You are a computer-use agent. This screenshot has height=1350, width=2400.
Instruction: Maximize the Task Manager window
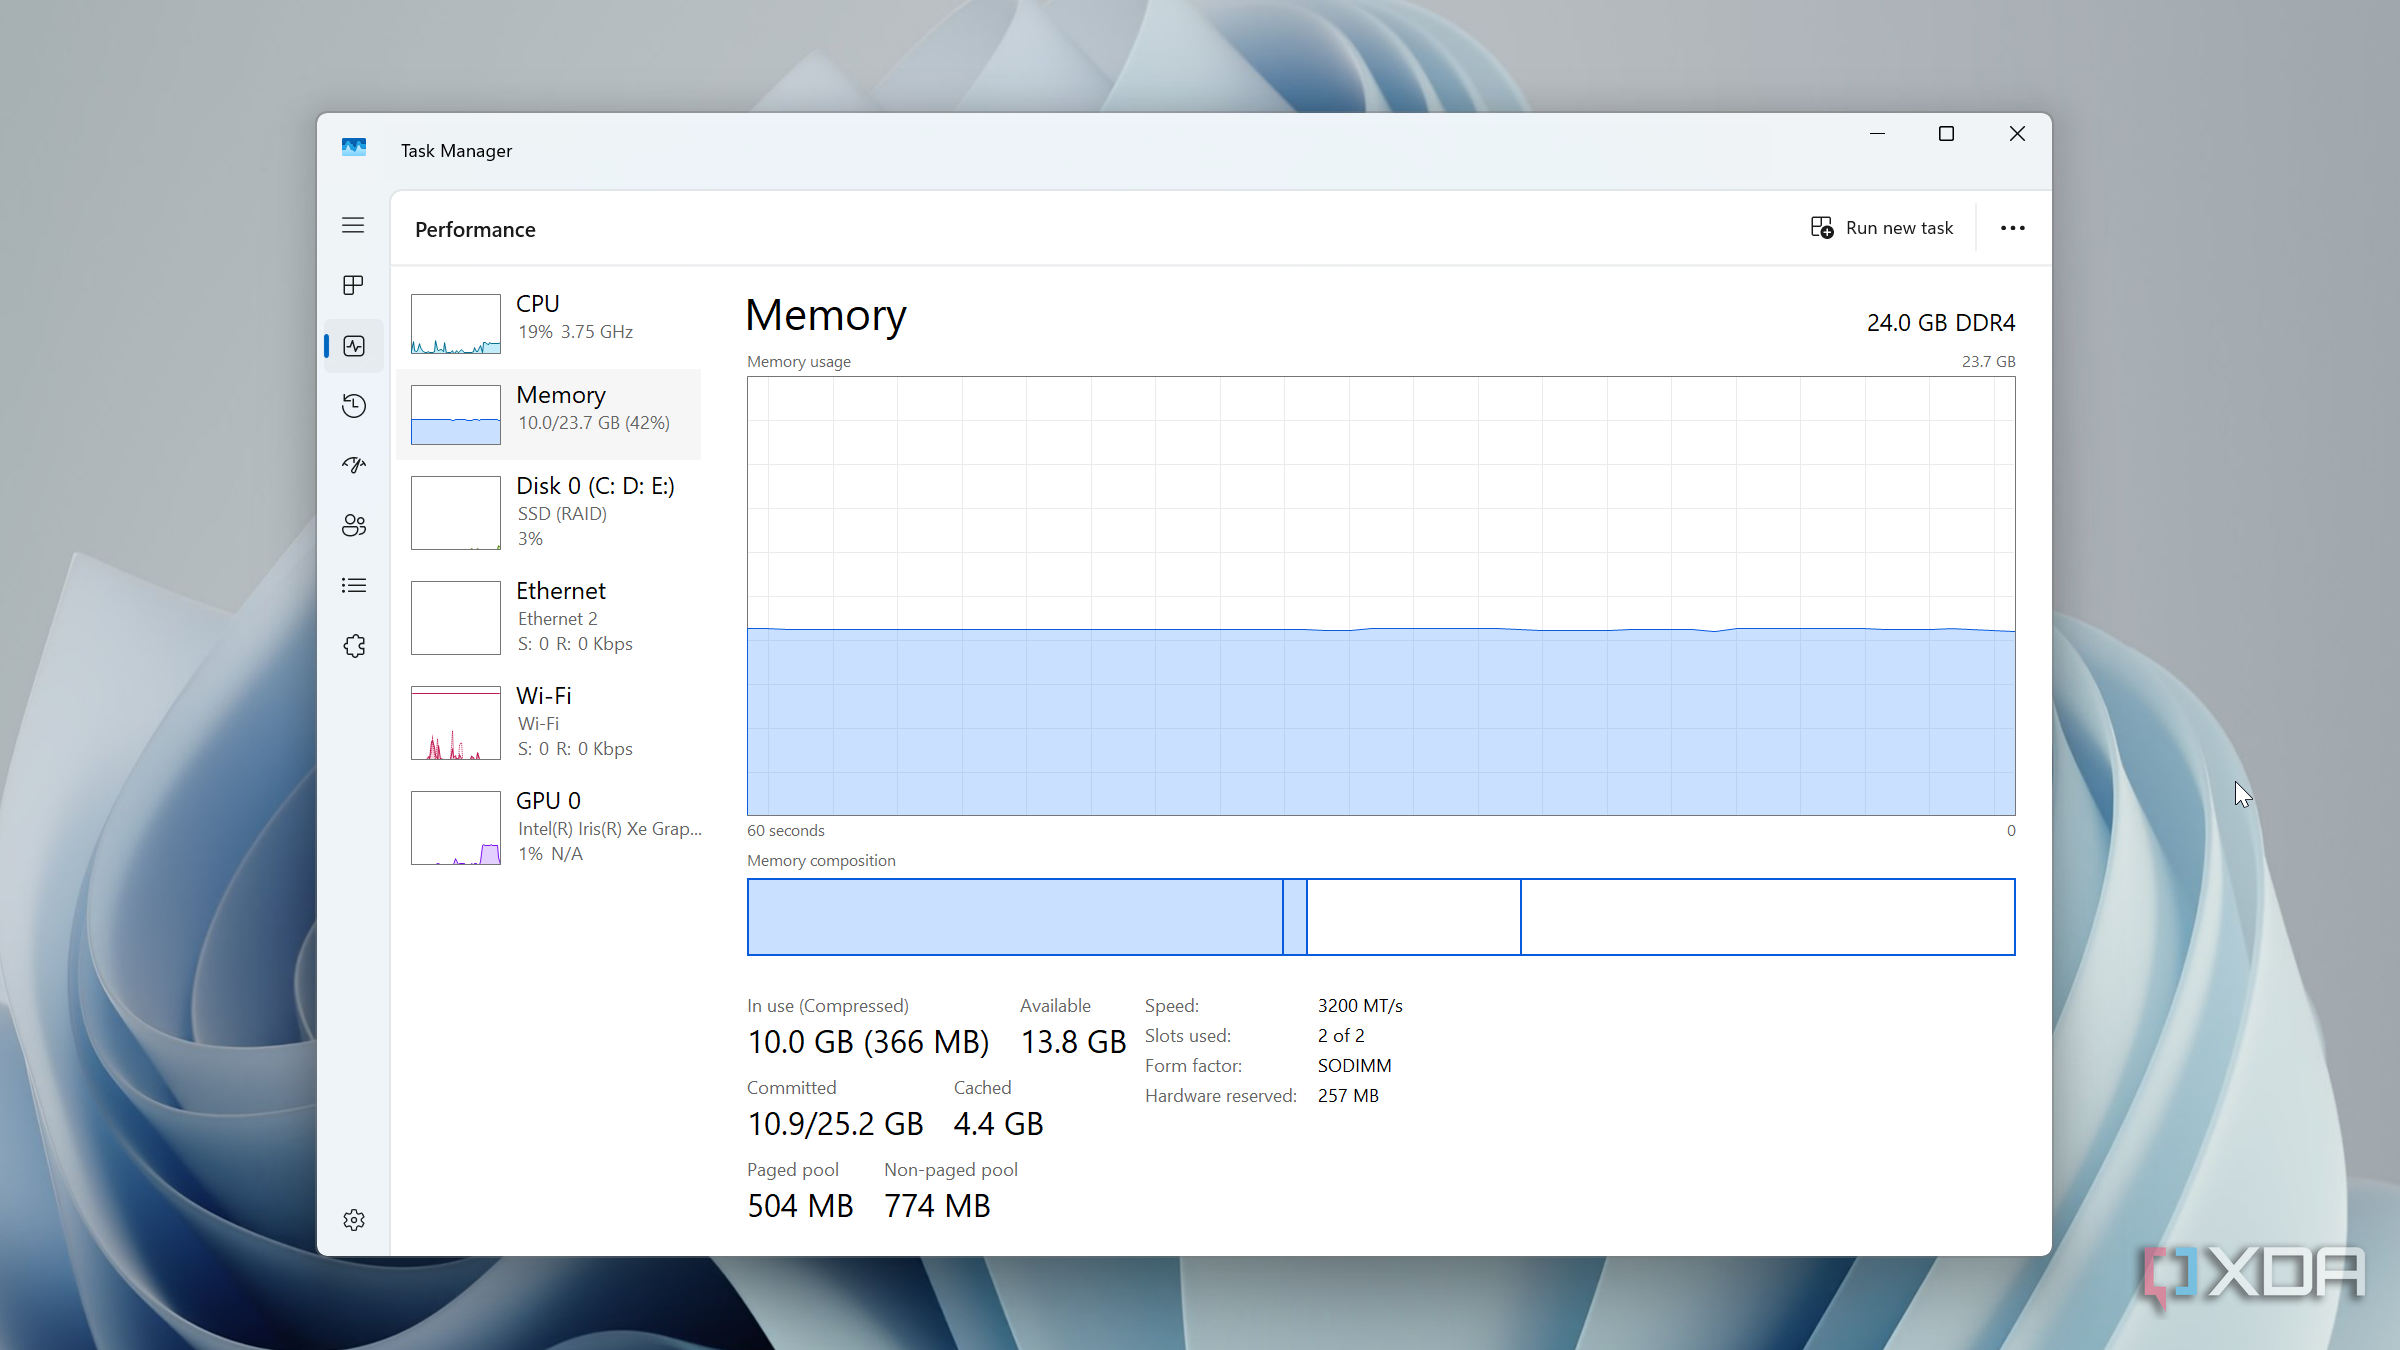pos(1946,134)
